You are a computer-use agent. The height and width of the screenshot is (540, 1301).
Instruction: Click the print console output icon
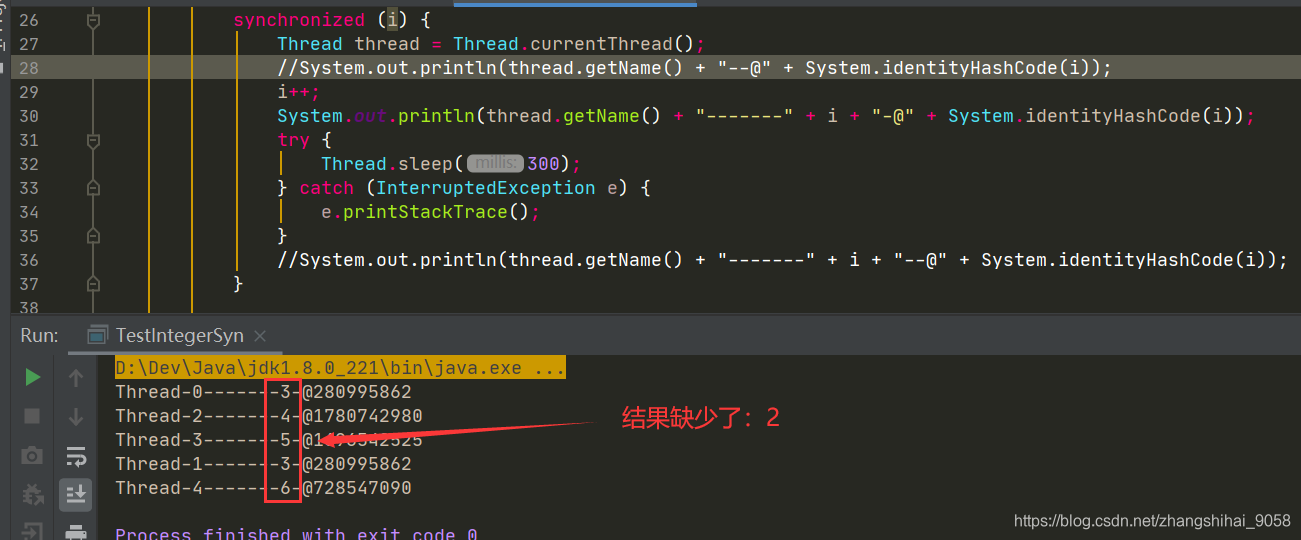pyautogui.click(x=76, y=531)
